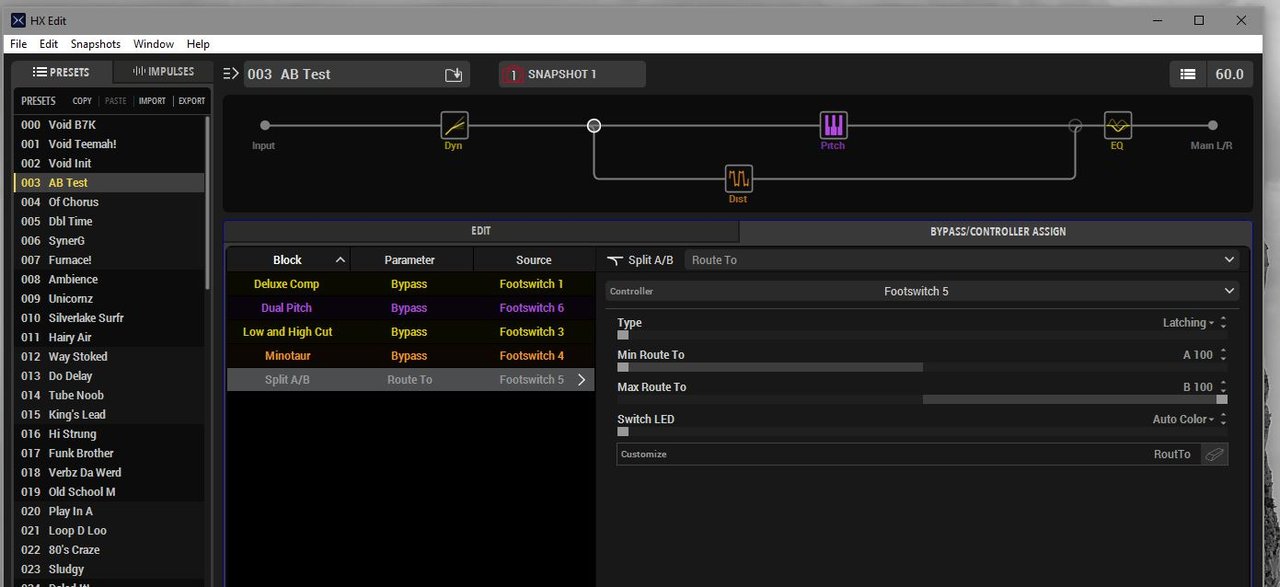Viewport: 1280px width, 587px height.
Task: Switch to Bypass/Controller Assign tab
Action: coord(995,231)
